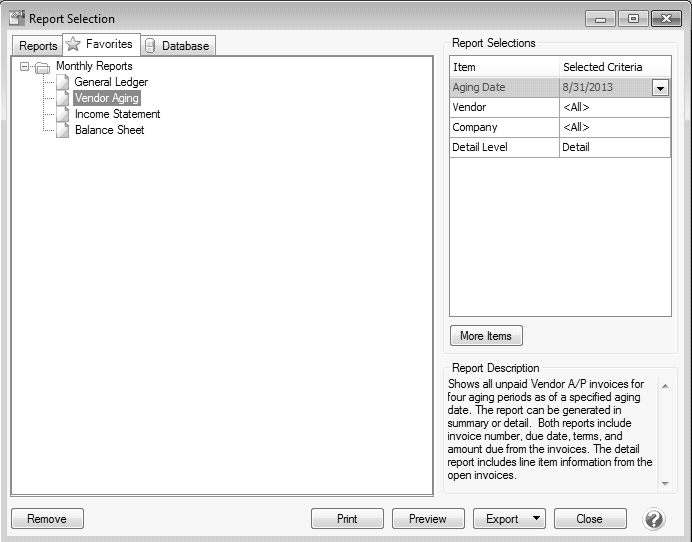Click the Vendor Aging document icon

tap(63, 98)
